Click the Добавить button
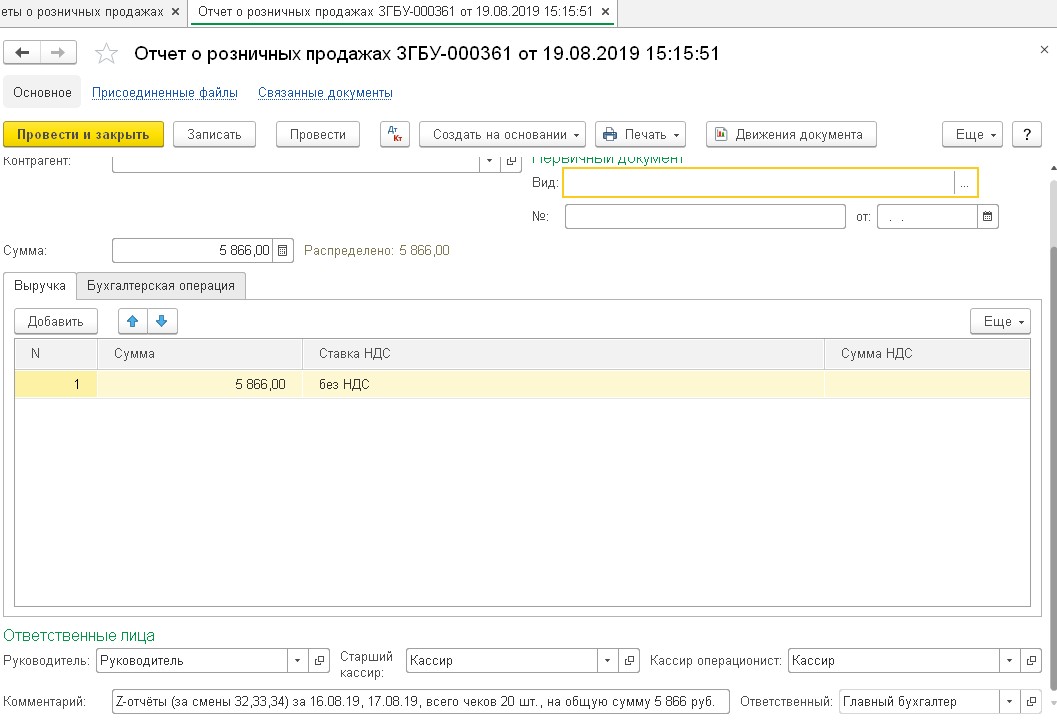Viewport: 1057px width, 723px height. pos(56,321)
